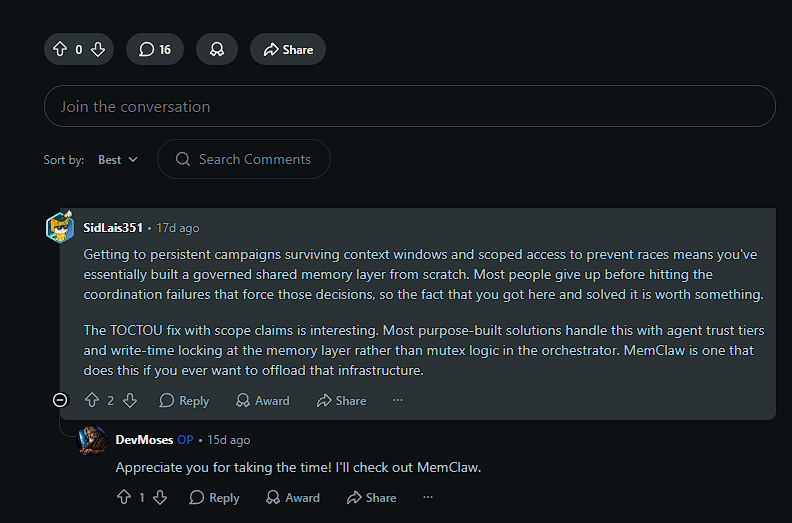Click the Join the conversation field

click(x=410, y=106)
